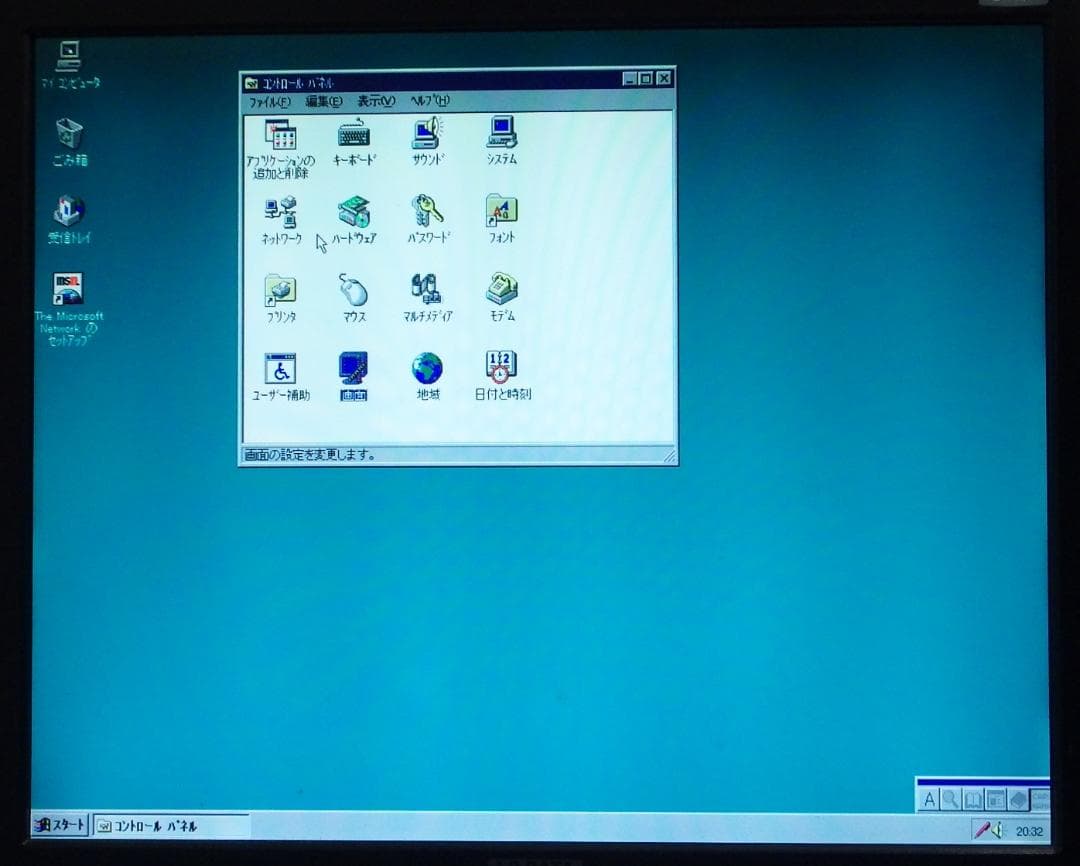Open the マウス mouse settings icon

[354, 288]
